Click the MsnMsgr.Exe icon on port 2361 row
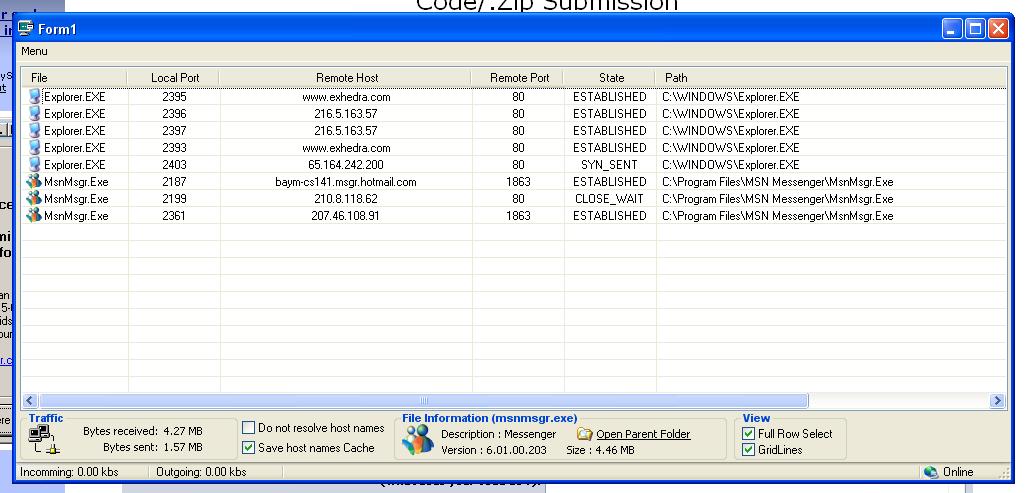This screenshot has width=1026, height=493. point(35,216)
